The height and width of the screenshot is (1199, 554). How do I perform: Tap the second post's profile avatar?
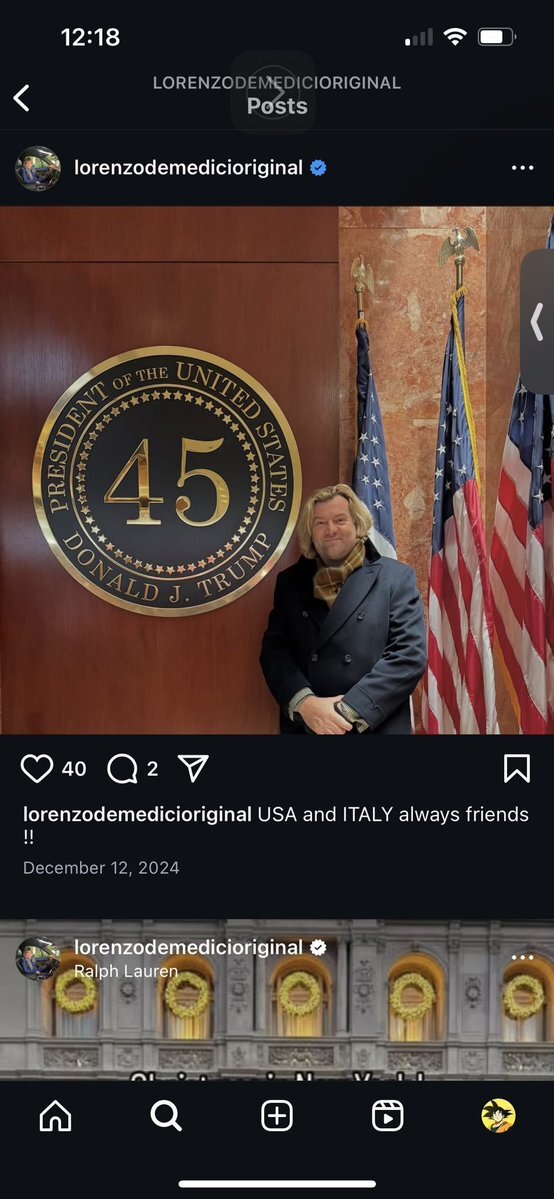tap(37, 959)
